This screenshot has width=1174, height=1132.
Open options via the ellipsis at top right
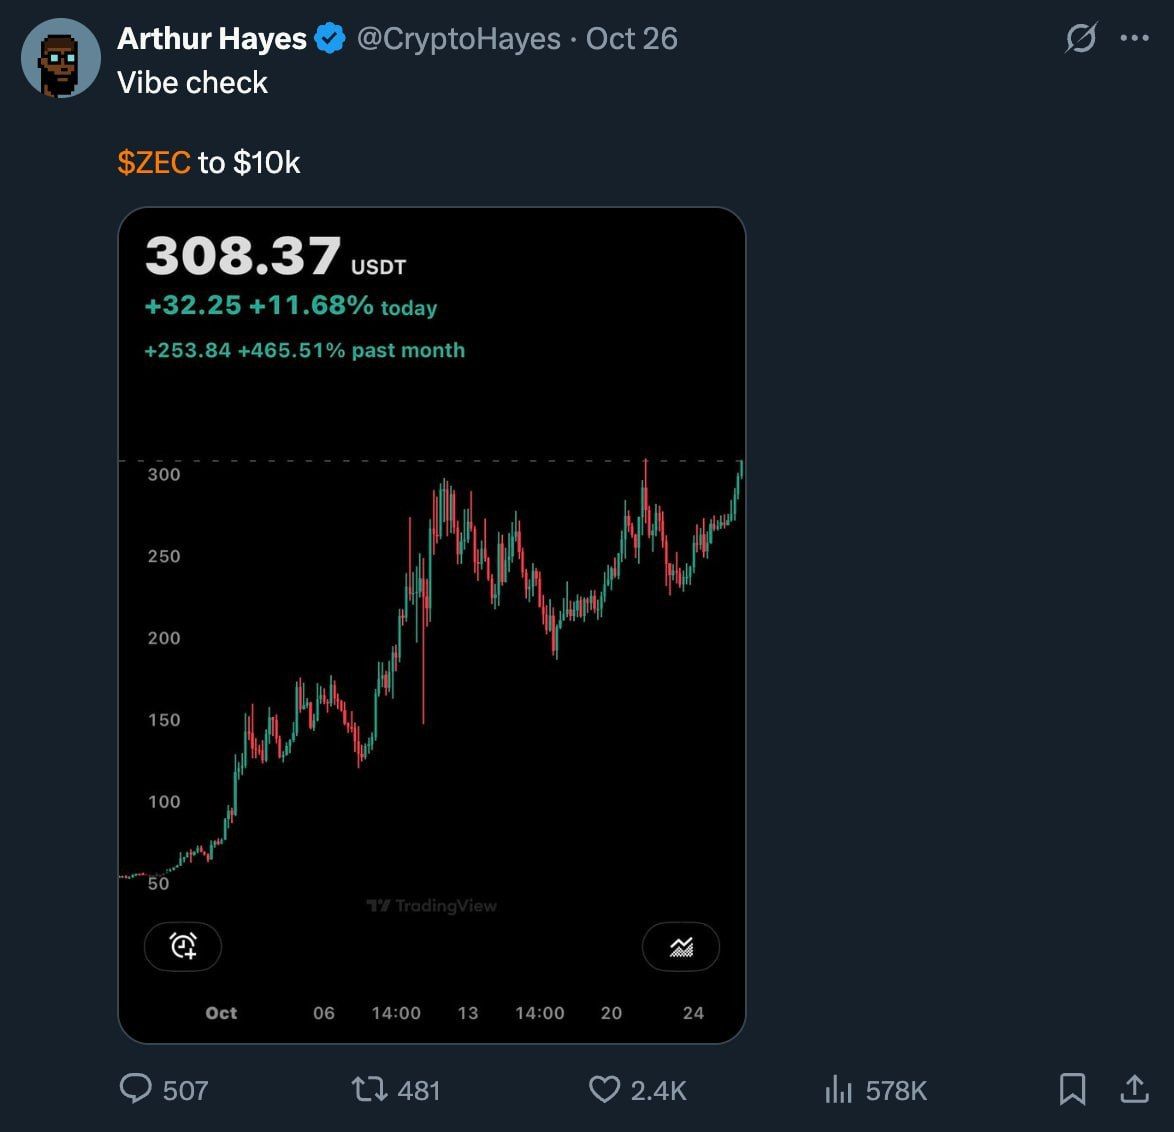(x=1134, y=38)
